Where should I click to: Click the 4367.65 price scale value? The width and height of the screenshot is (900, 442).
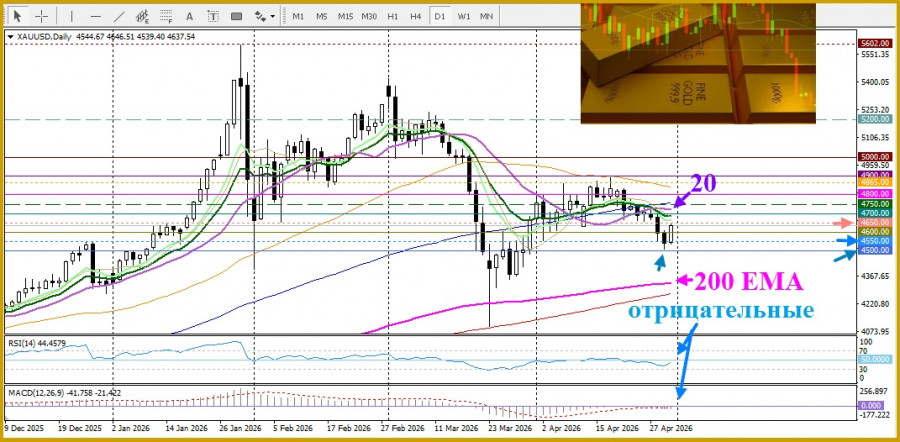tap(874, 276)
